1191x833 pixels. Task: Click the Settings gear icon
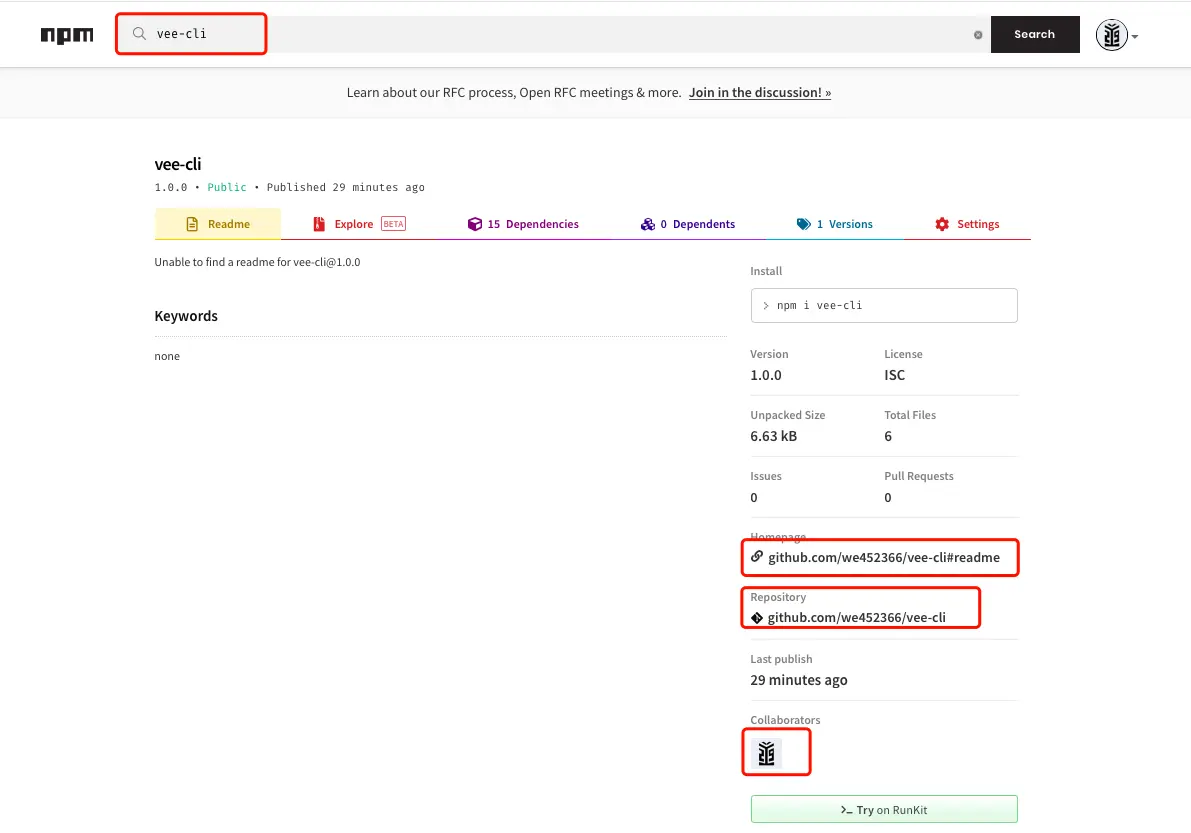click(x=942, y=224)
